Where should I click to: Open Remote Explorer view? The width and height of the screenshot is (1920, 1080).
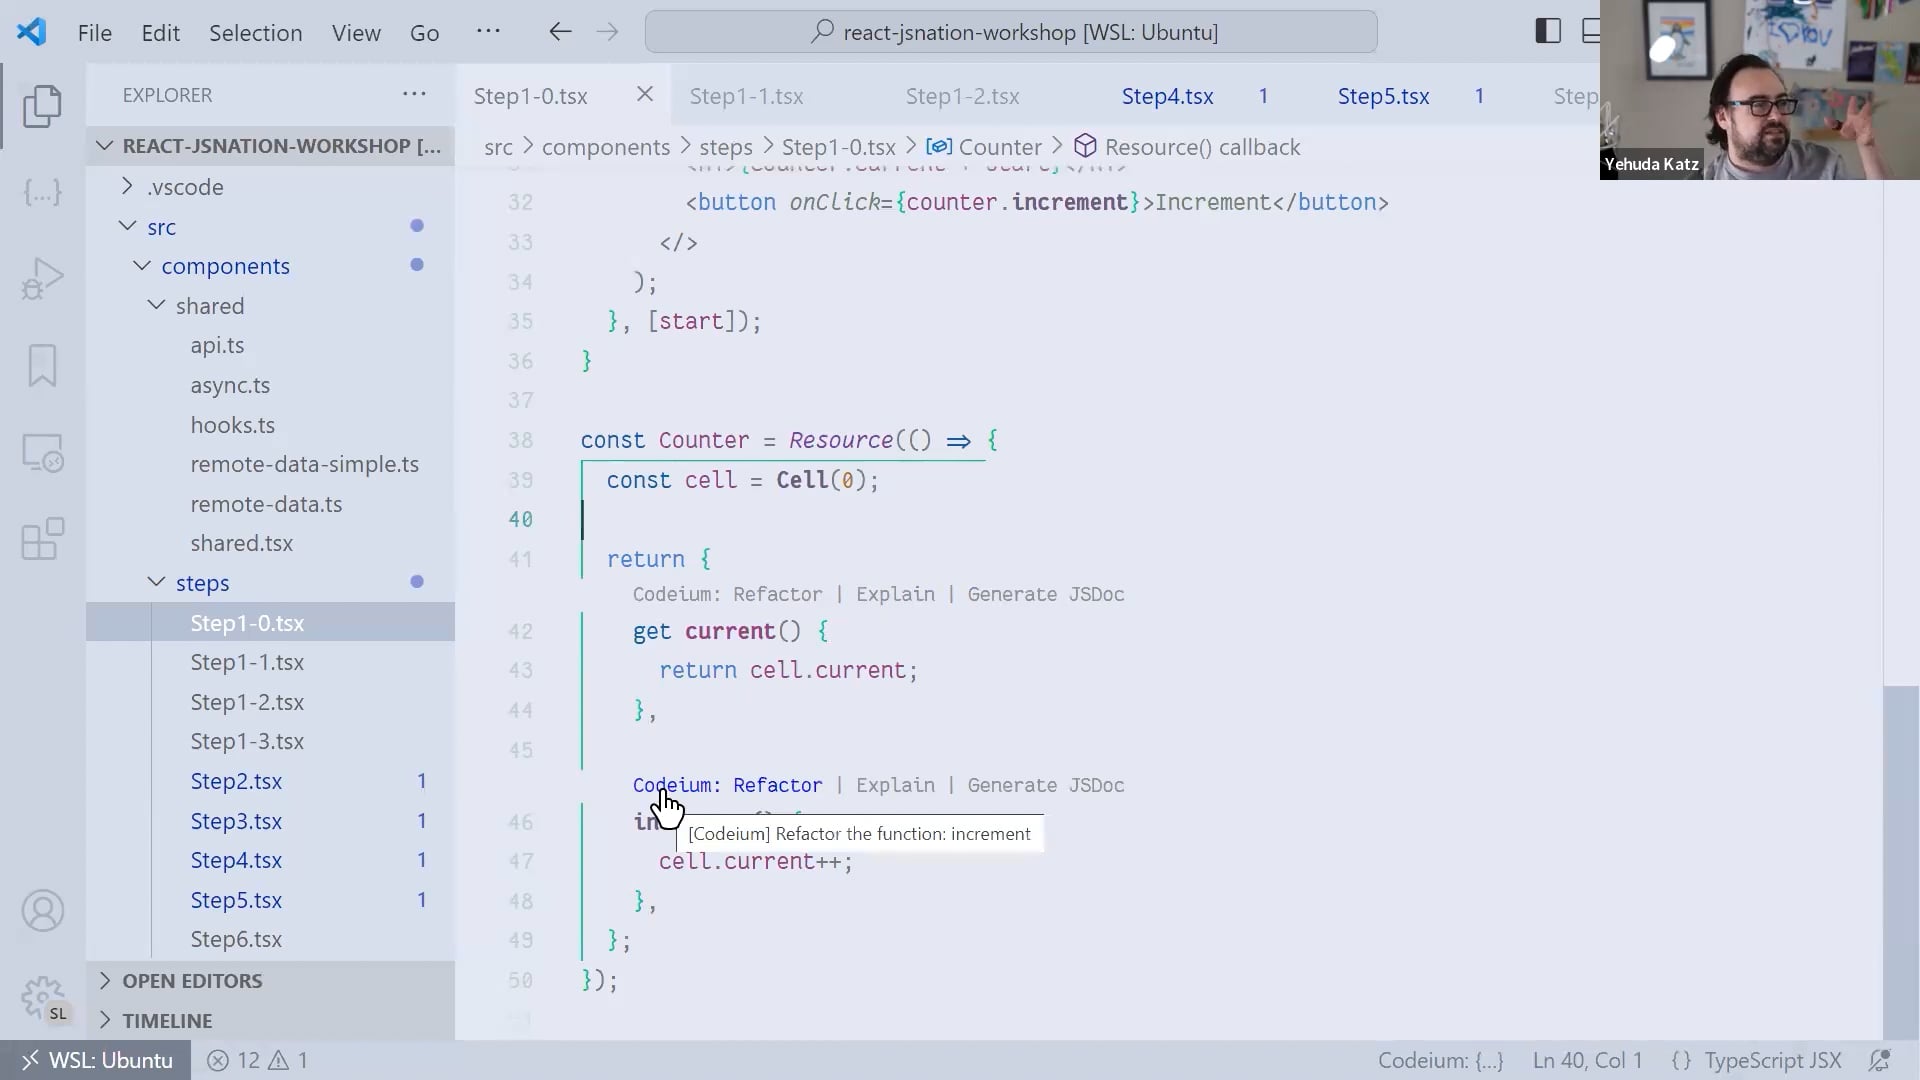click(42, 454)
